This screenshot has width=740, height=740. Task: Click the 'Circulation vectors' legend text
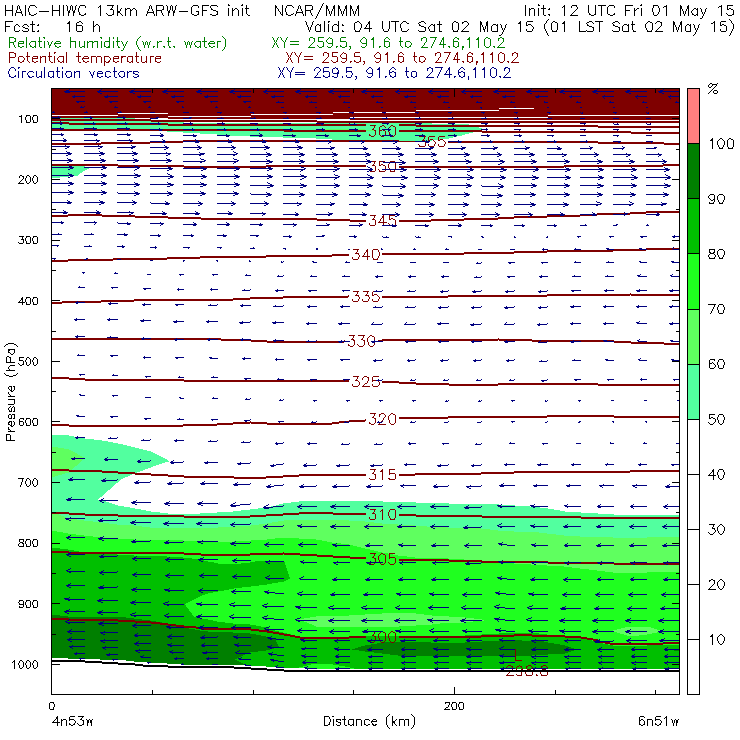pos(74,73)
